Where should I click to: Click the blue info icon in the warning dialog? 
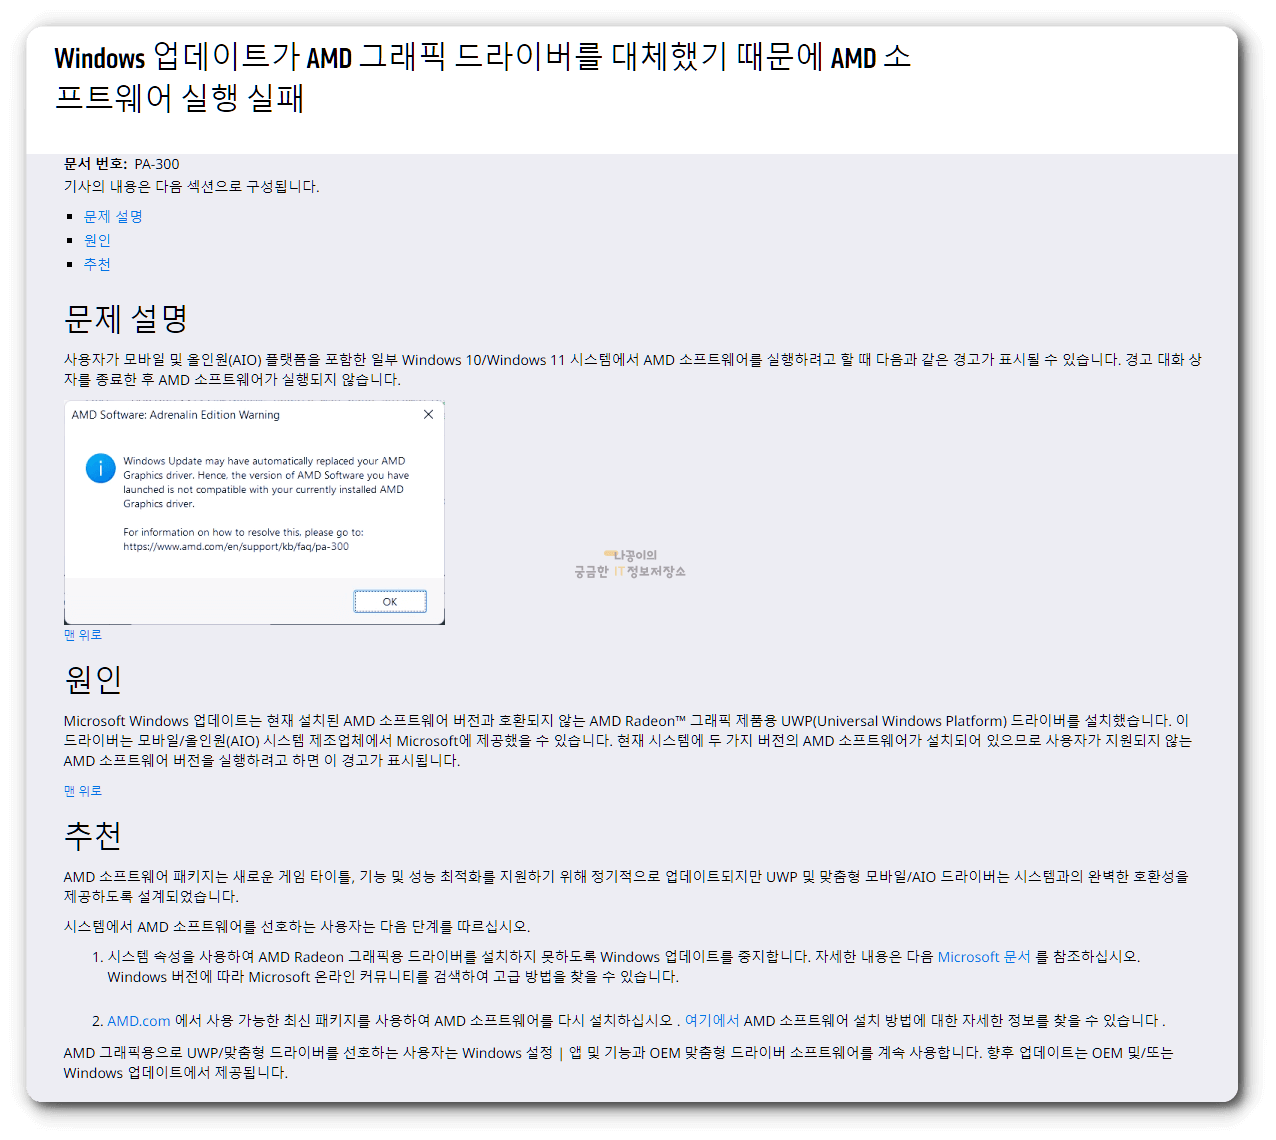tap(100, 468)
